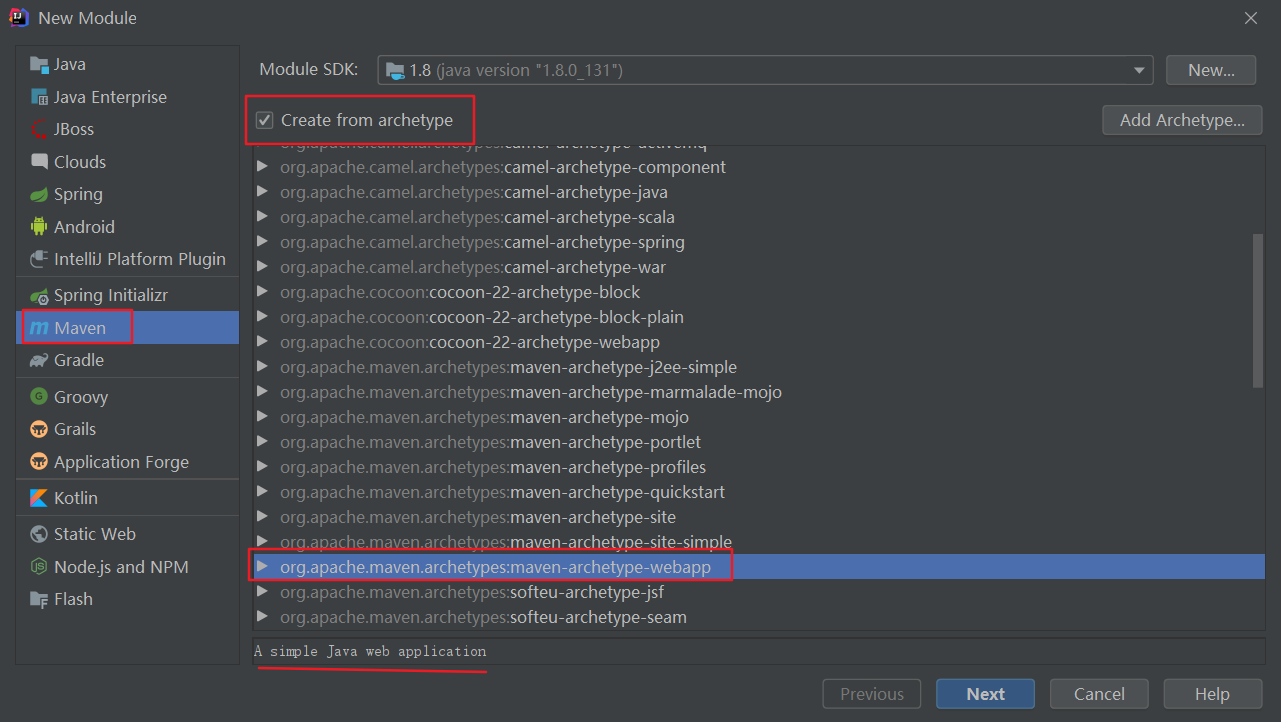
Task: Uncheck Create from archetype checkbox
Action: coord(265,120)
